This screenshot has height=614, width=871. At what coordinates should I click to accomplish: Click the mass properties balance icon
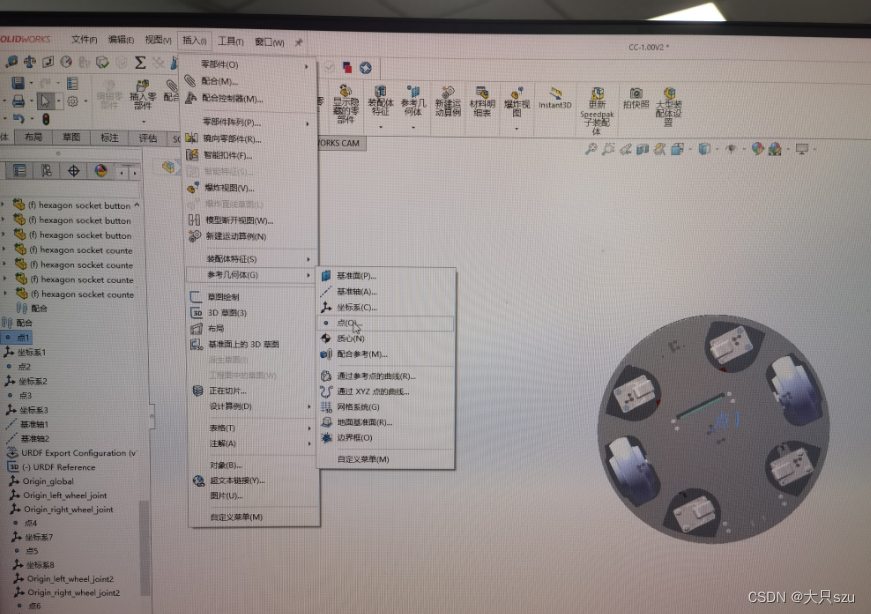(29, 62)
